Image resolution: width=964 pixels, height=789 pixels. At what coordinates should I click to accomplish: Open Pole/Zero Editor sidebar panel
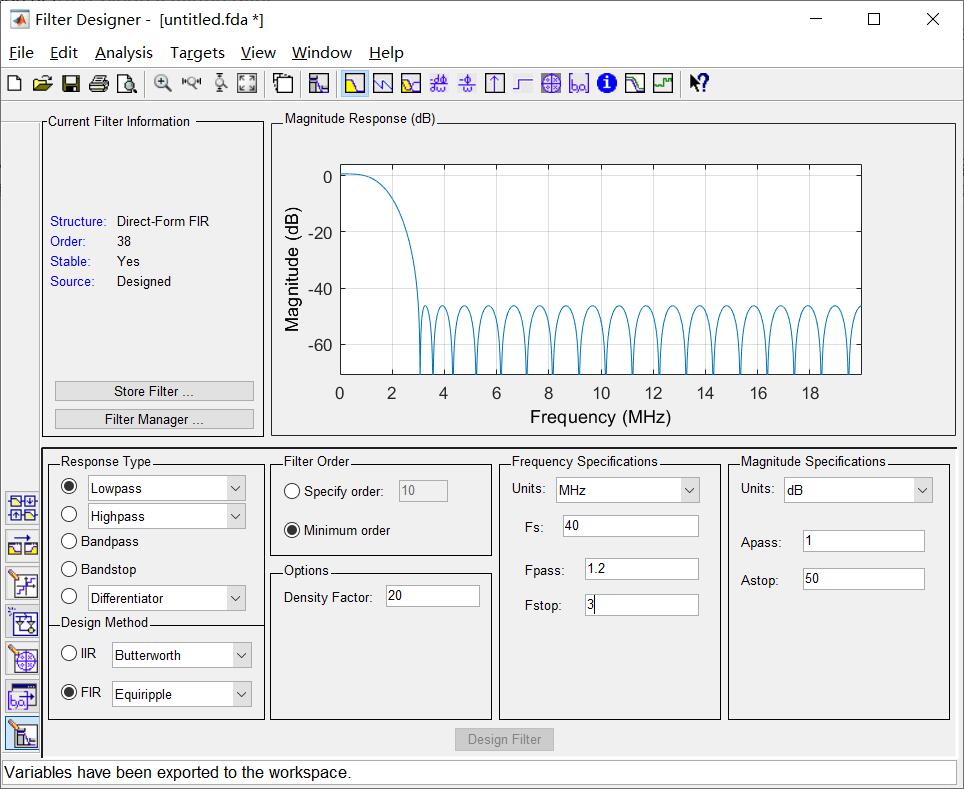[x=23, y=659]
